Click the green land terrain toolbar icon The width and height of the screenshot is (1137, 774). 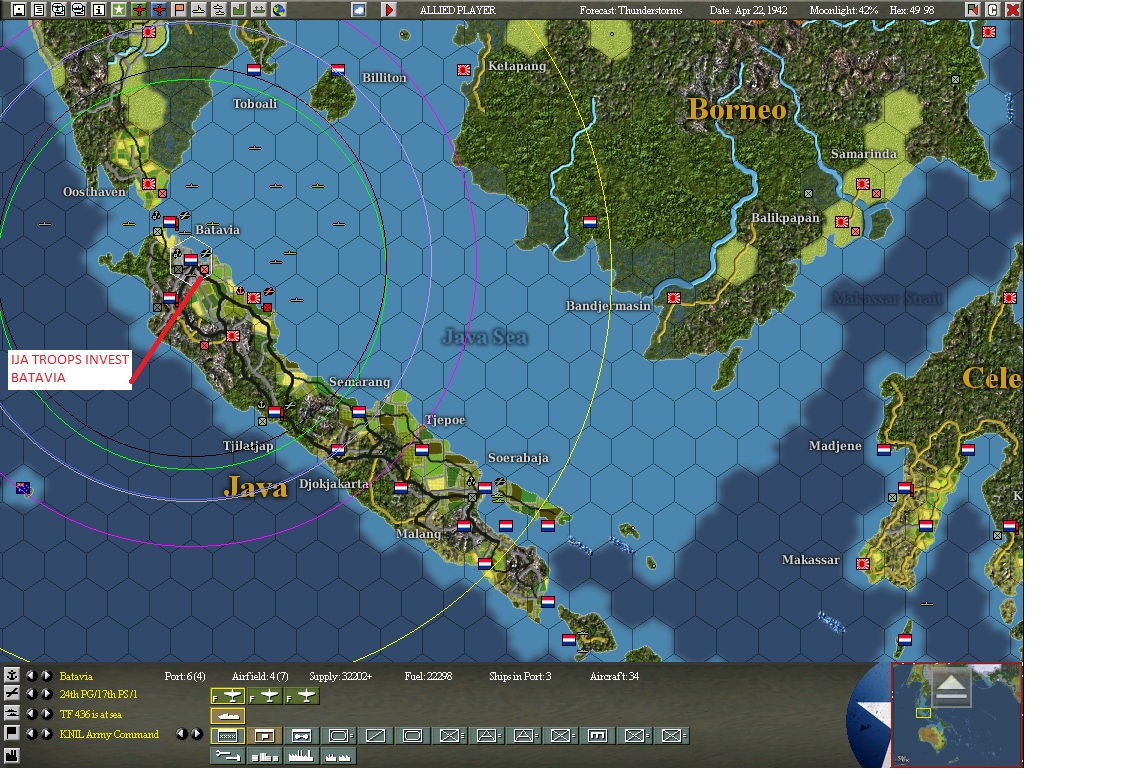tap(239, 9)
